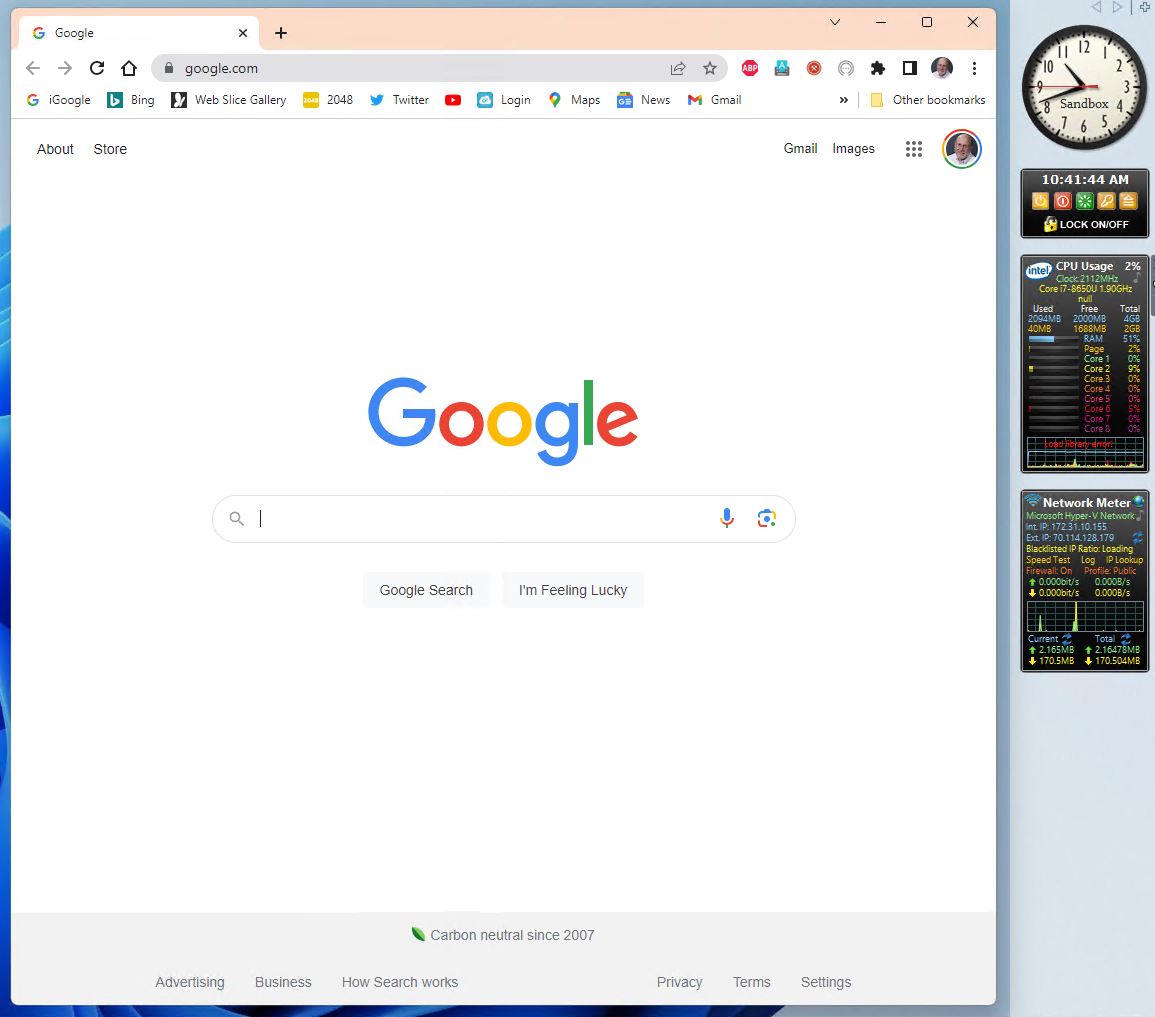Click the Sandbox analog clock gadget
Screen dimensions: 1155x1017
click(x=1084, y=88)
